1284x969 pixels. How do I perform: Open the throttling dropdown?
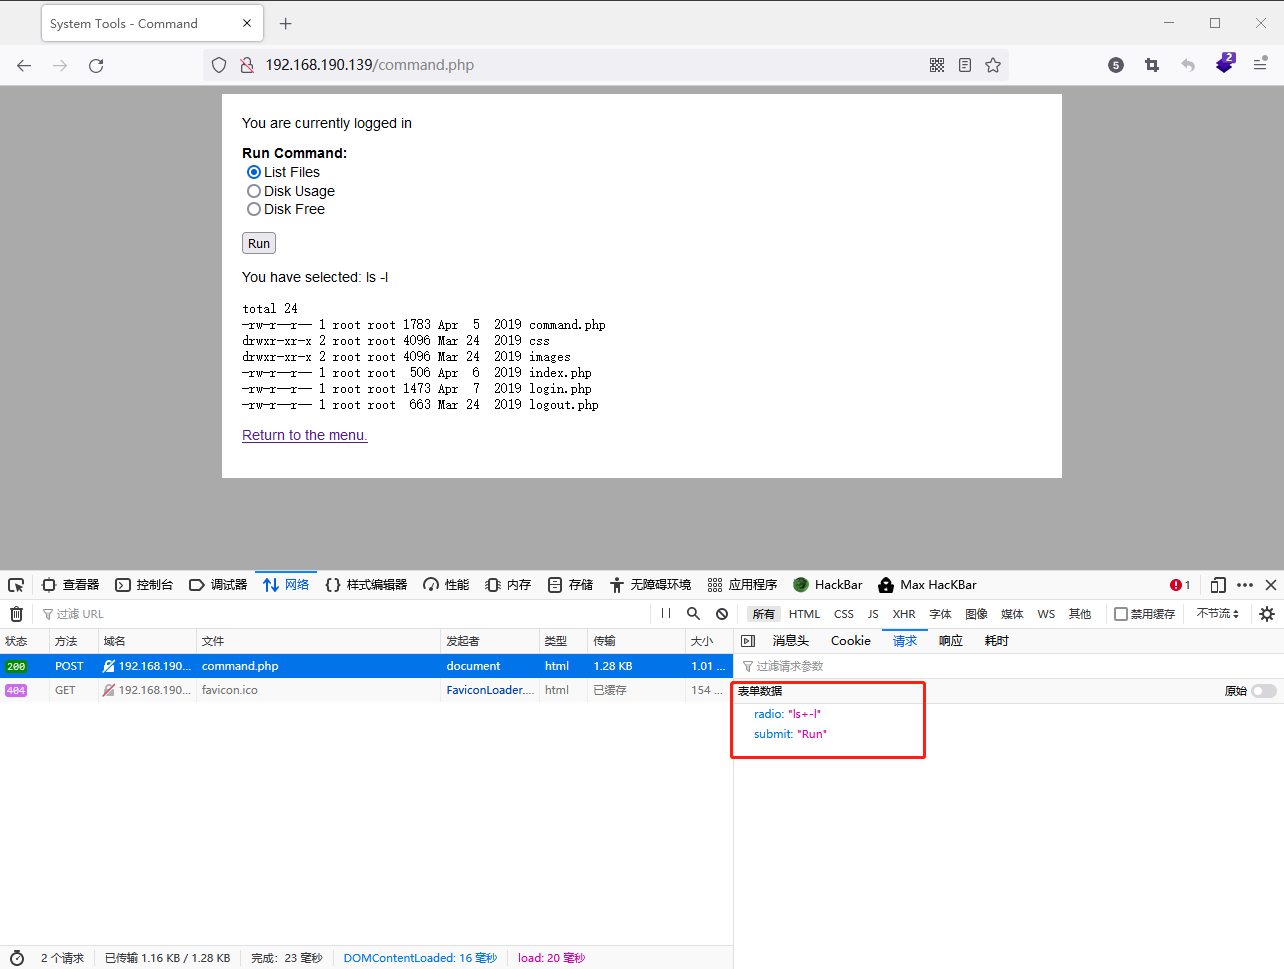(x=1218, y=614)
